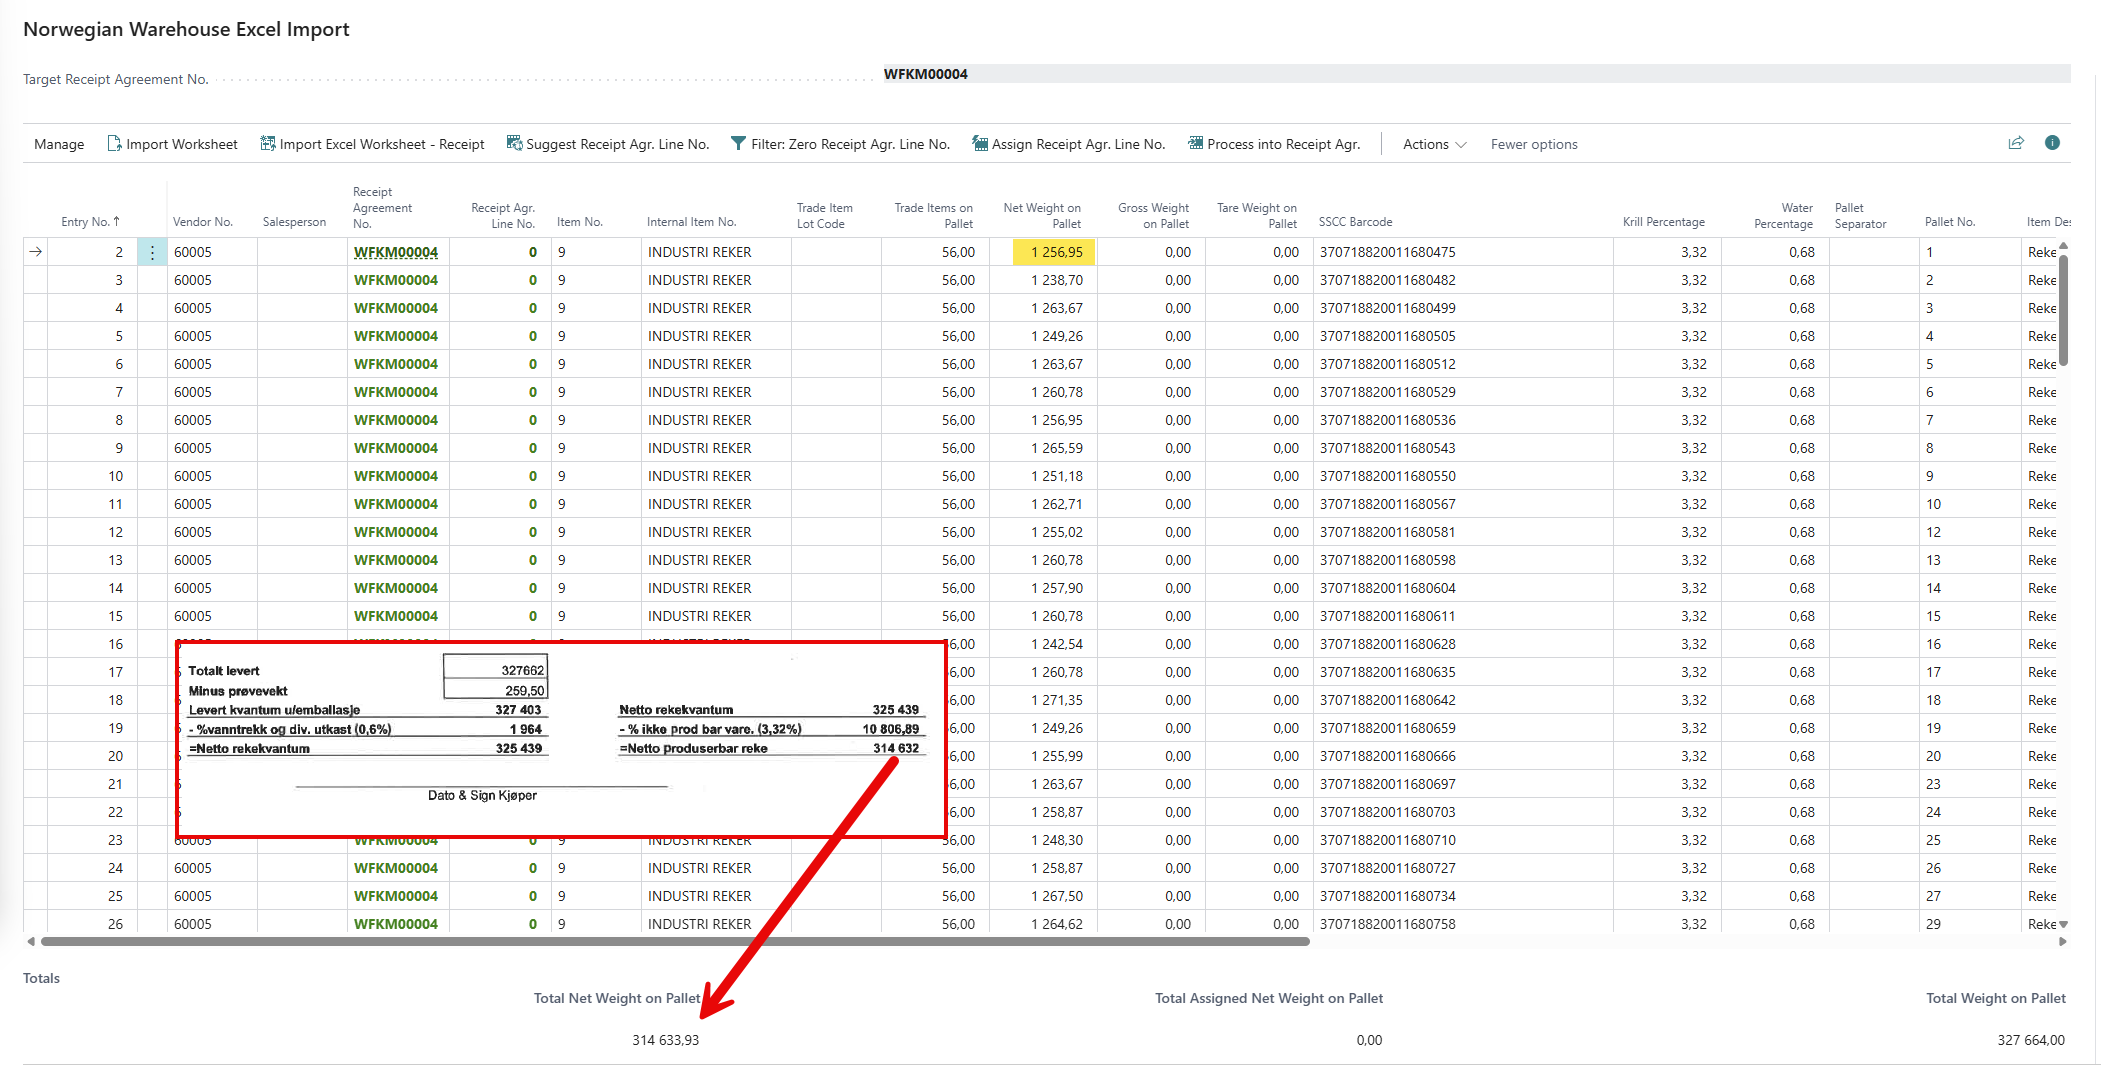Open the Manage menu
Viewport: 2101px width, 1082px height.
[59, 144]
